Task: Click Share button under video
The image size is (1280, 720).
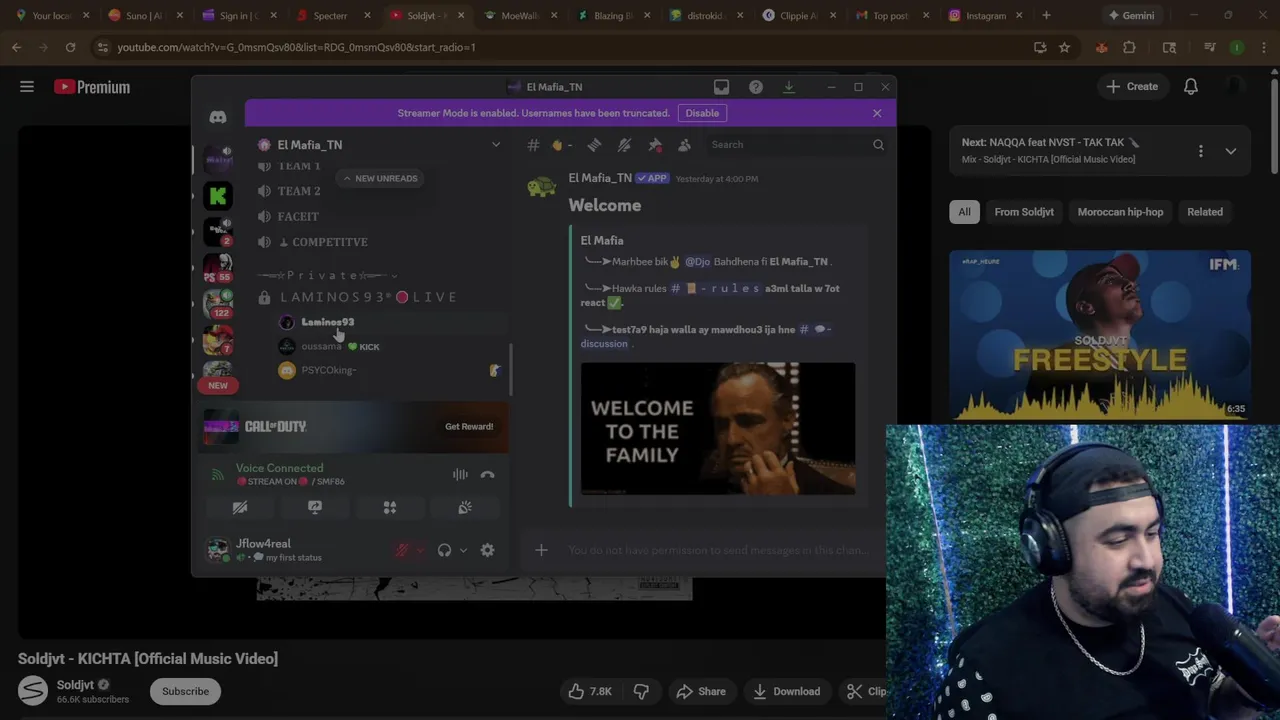Action: tap(701, 691)
